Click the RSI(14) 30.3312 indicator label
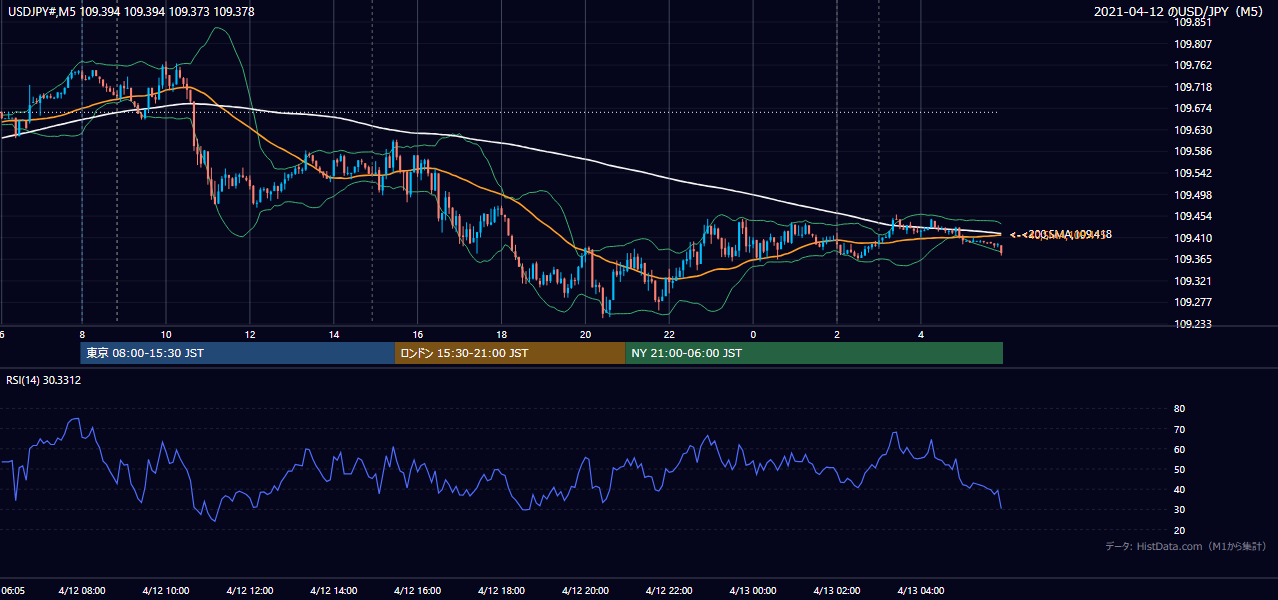 tap(44, 380)
